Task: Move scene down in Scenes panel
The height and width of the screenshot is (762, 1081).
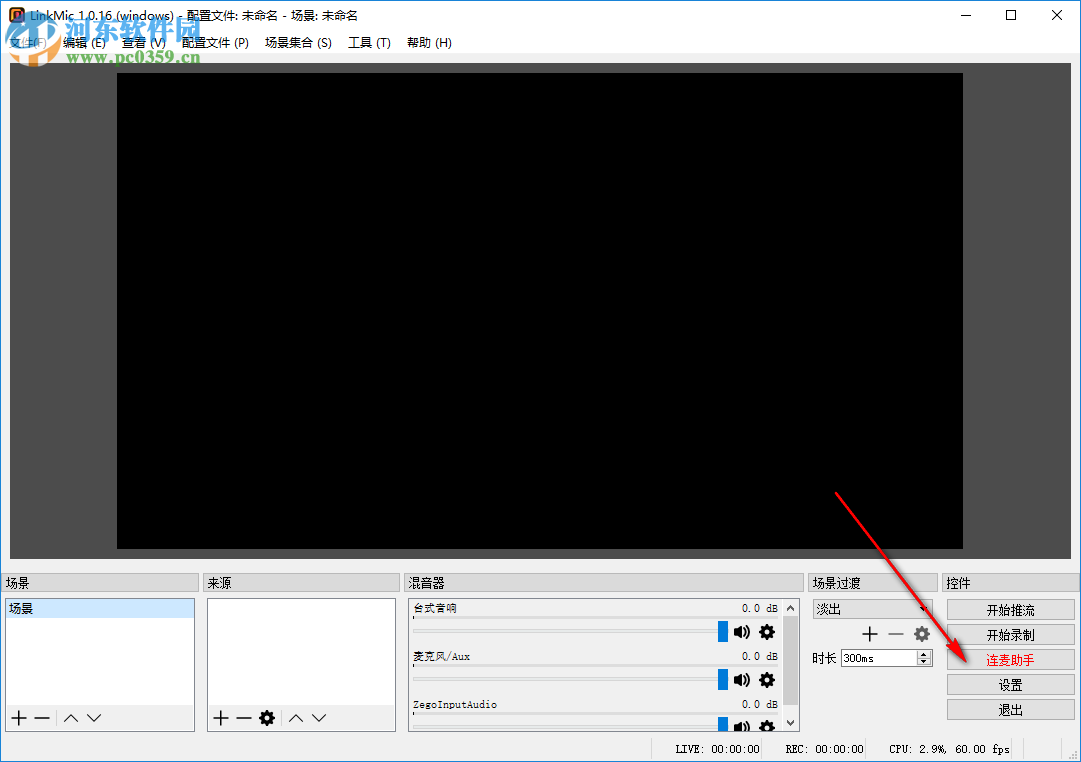Action: pyautogui.click(x=94, y=718)
